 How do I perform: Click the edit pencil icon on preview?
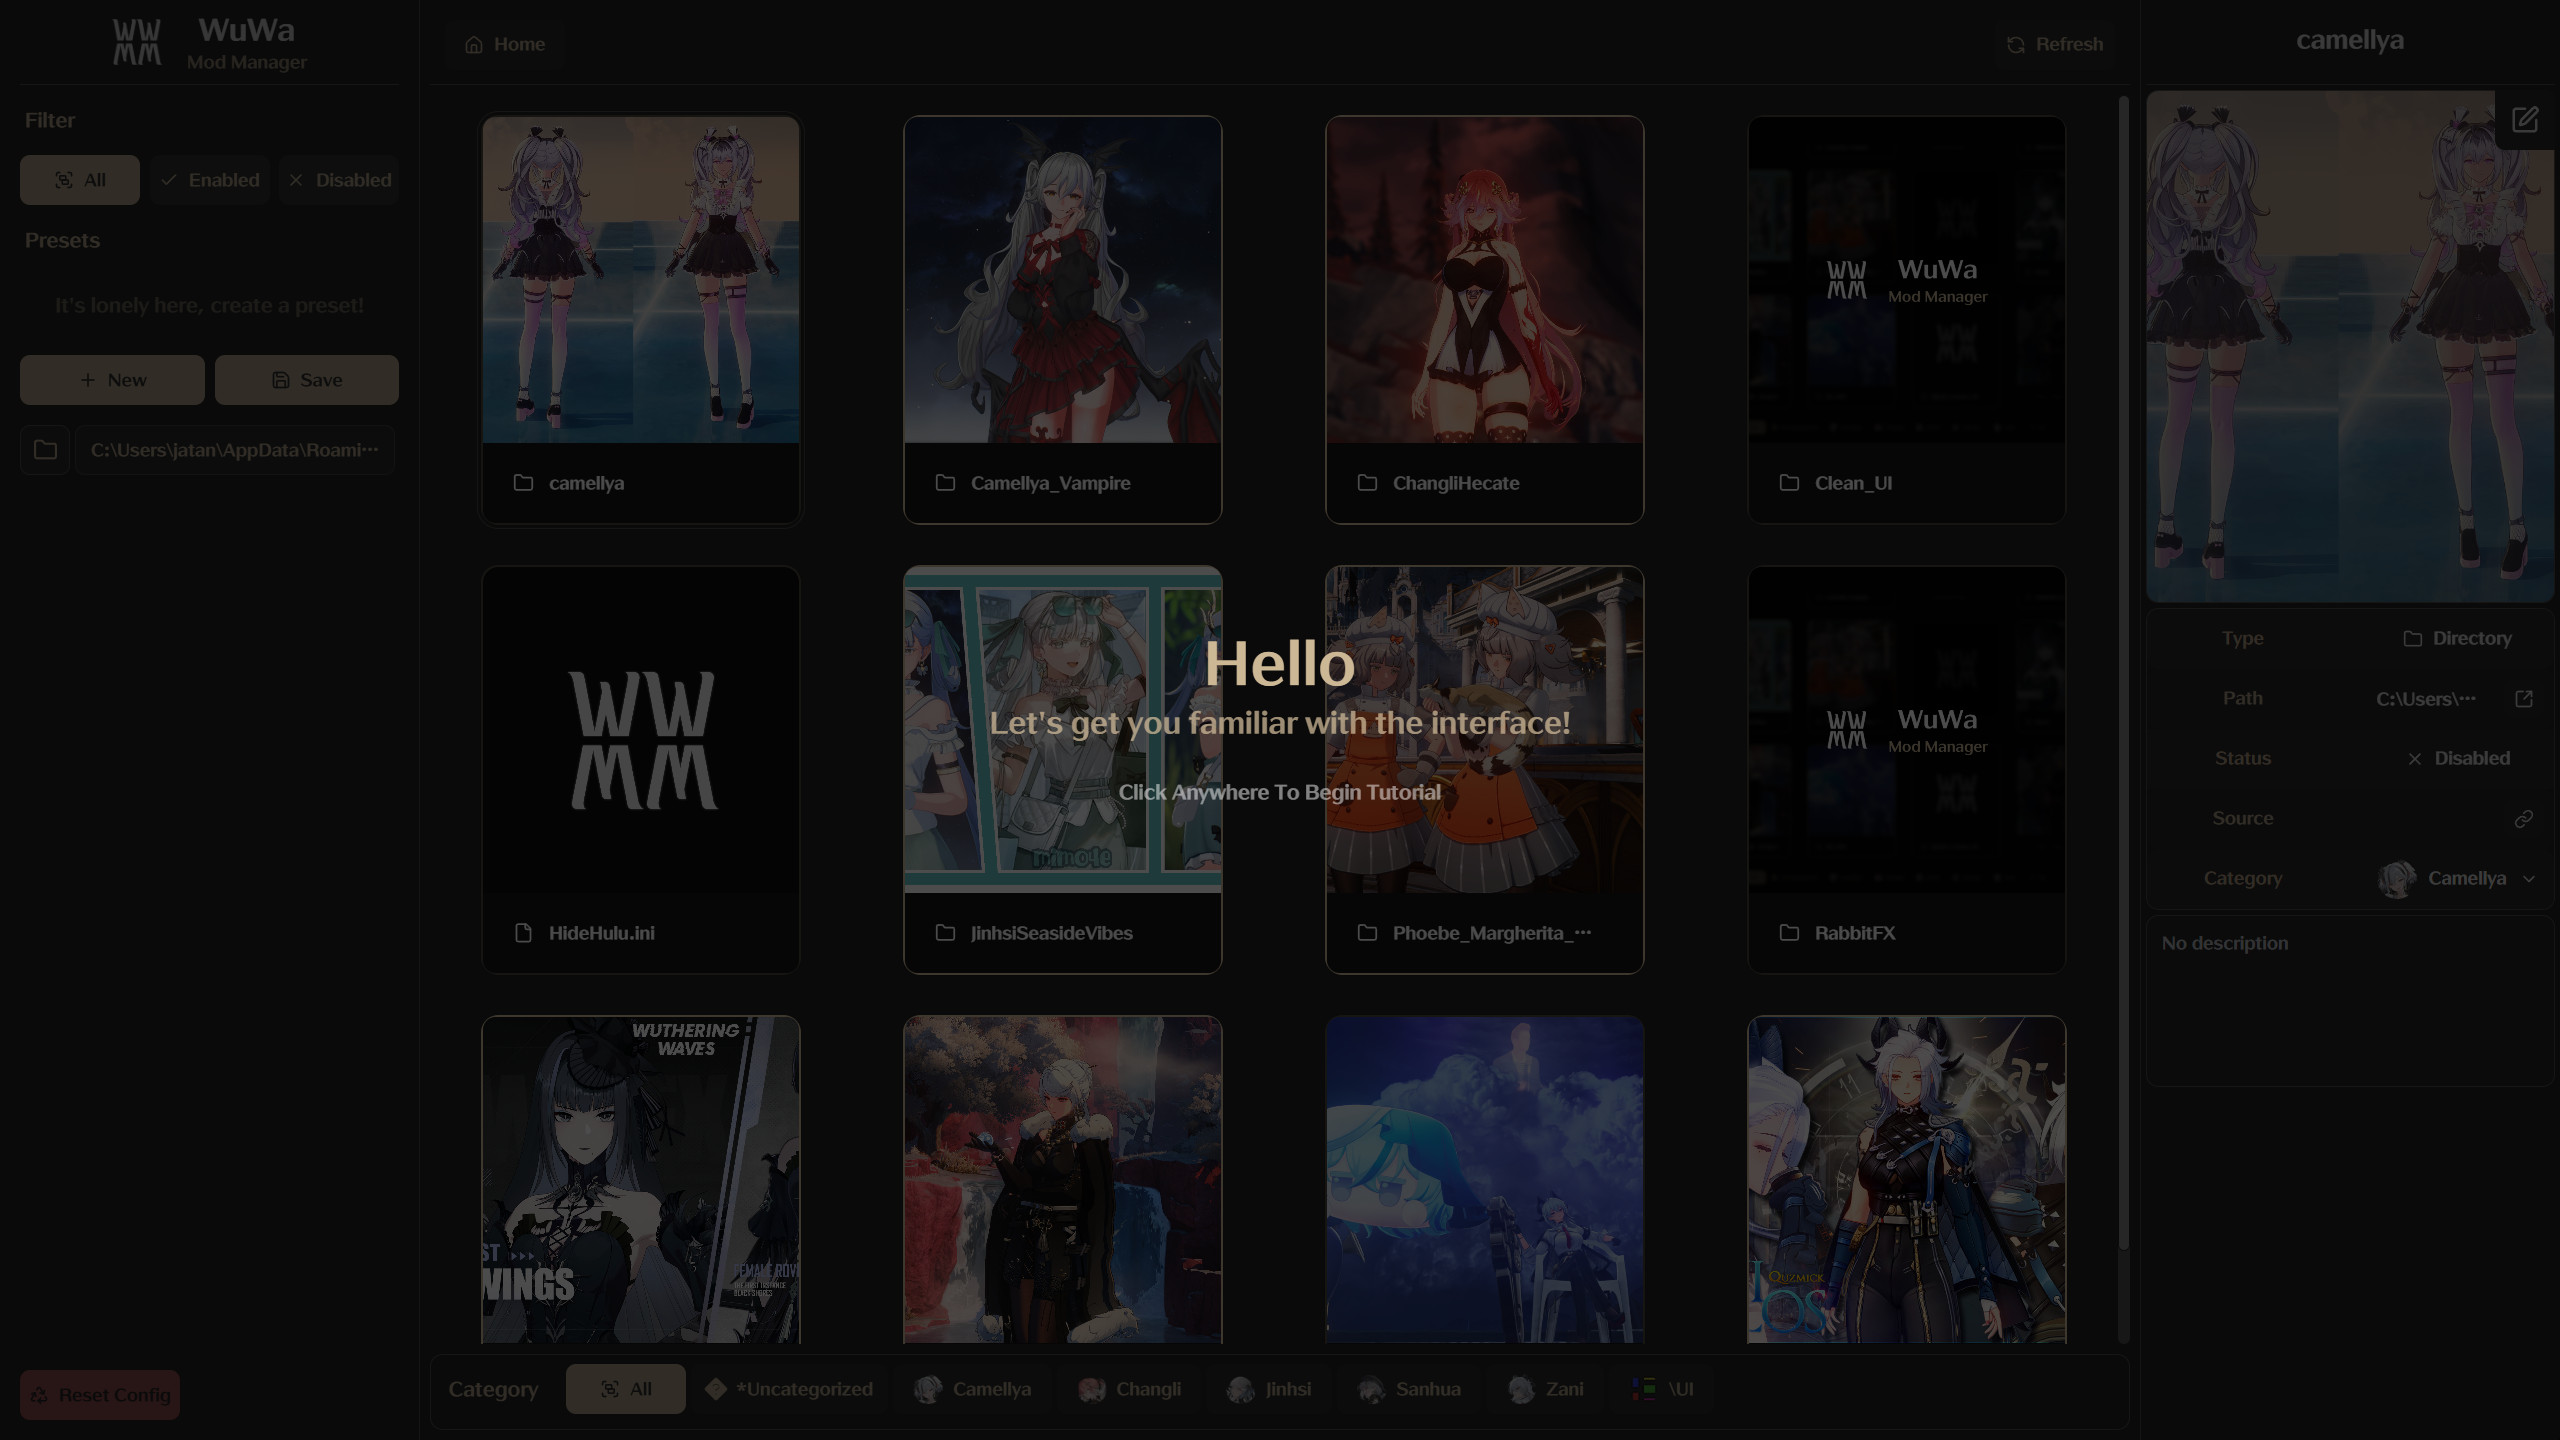[x=2525, y=120]
